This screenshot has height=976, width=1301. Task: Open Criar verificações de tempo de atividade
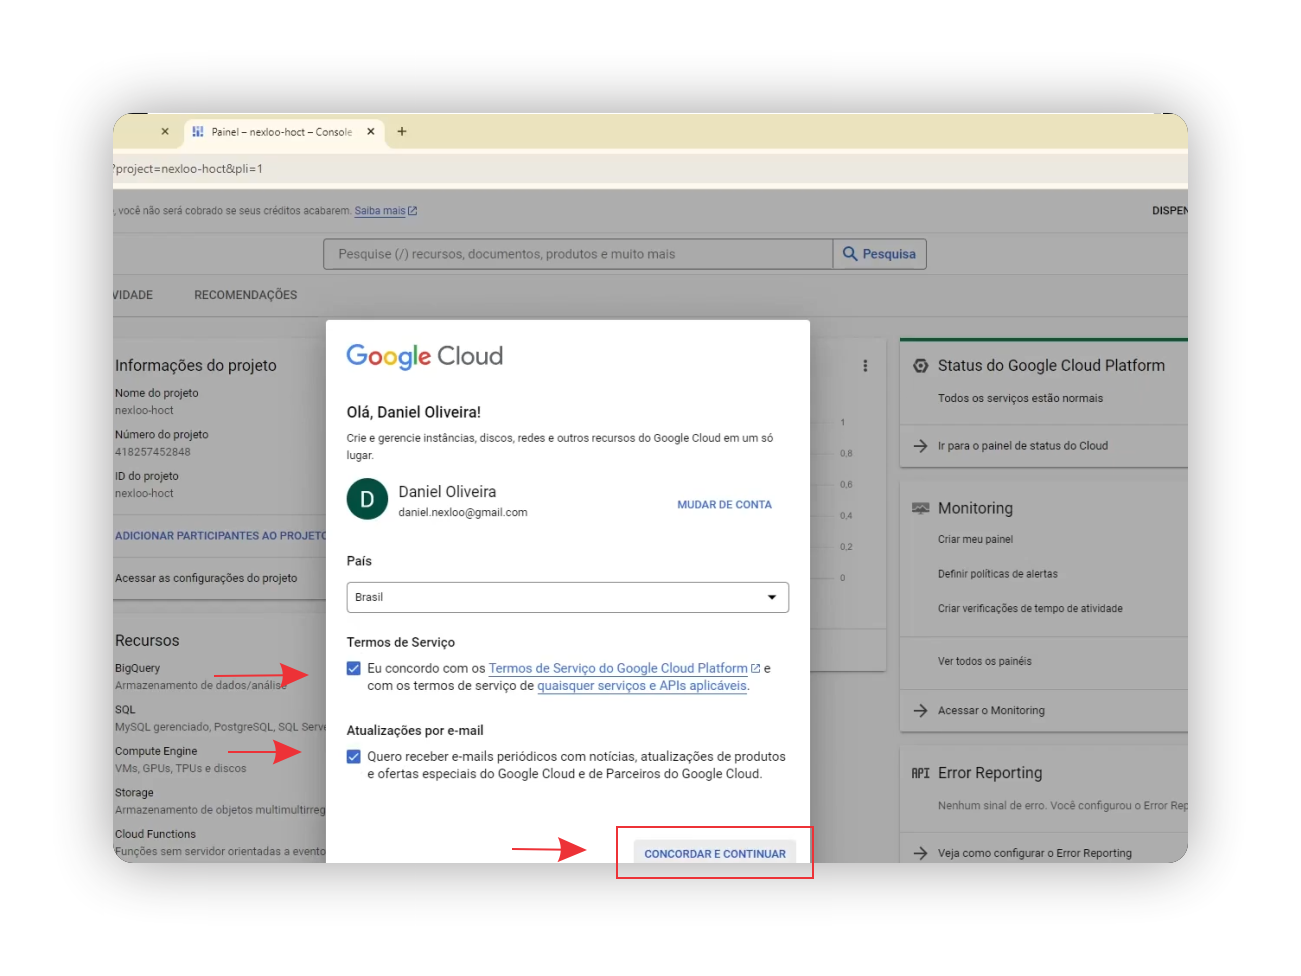point(1030,609)
